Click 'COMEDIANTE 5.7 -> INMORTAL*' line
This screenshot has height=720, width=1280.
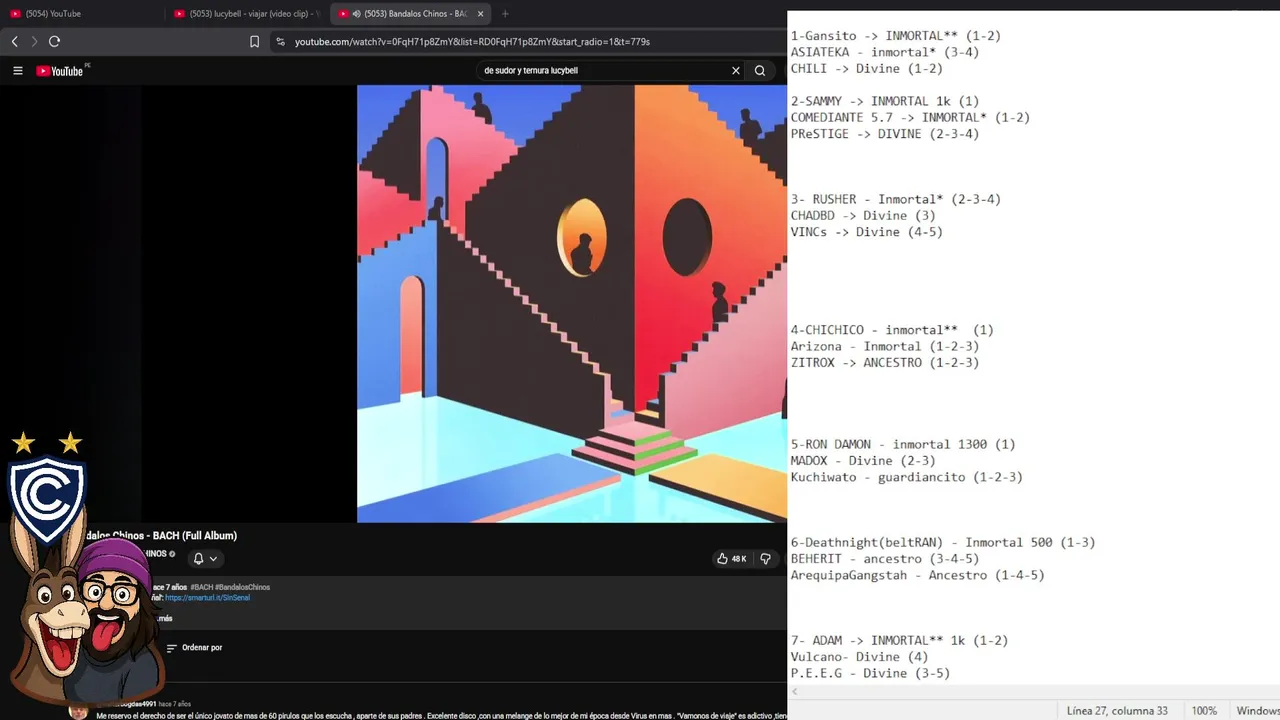[910, 118]
